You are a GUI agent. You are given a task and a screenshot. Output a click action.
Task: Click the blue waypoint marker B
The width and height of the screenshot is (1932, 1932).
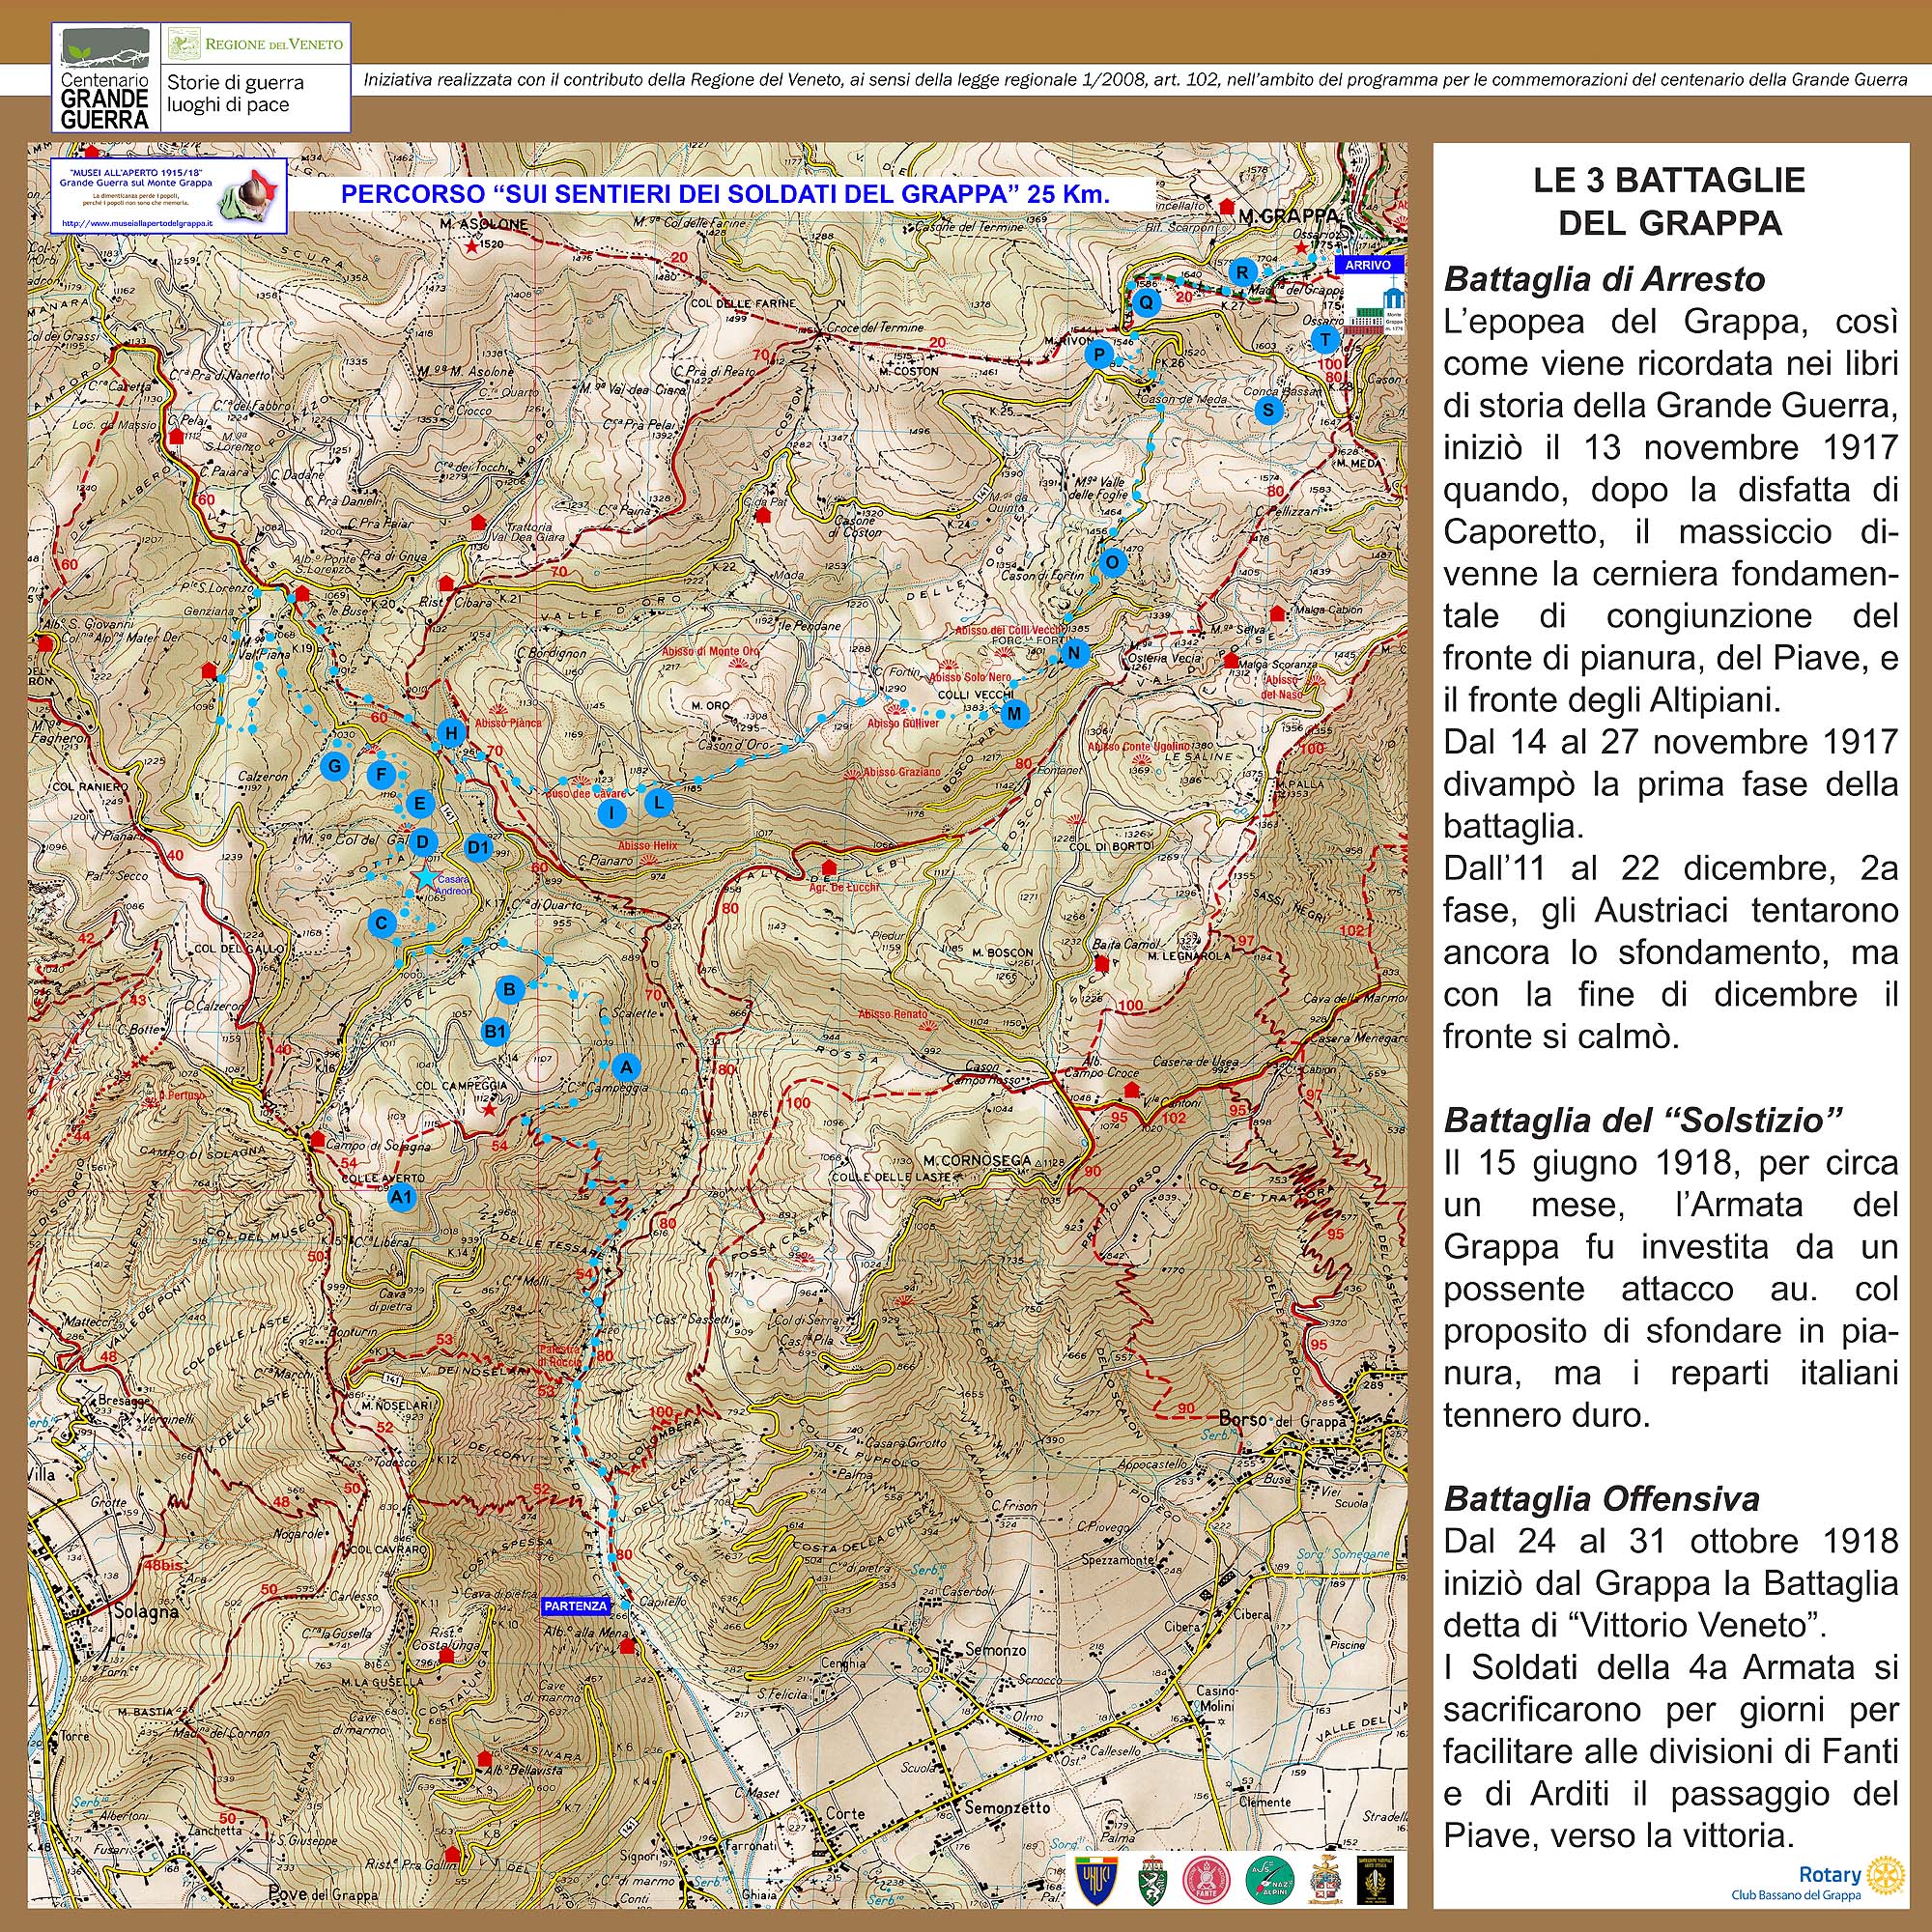(510, 990)
